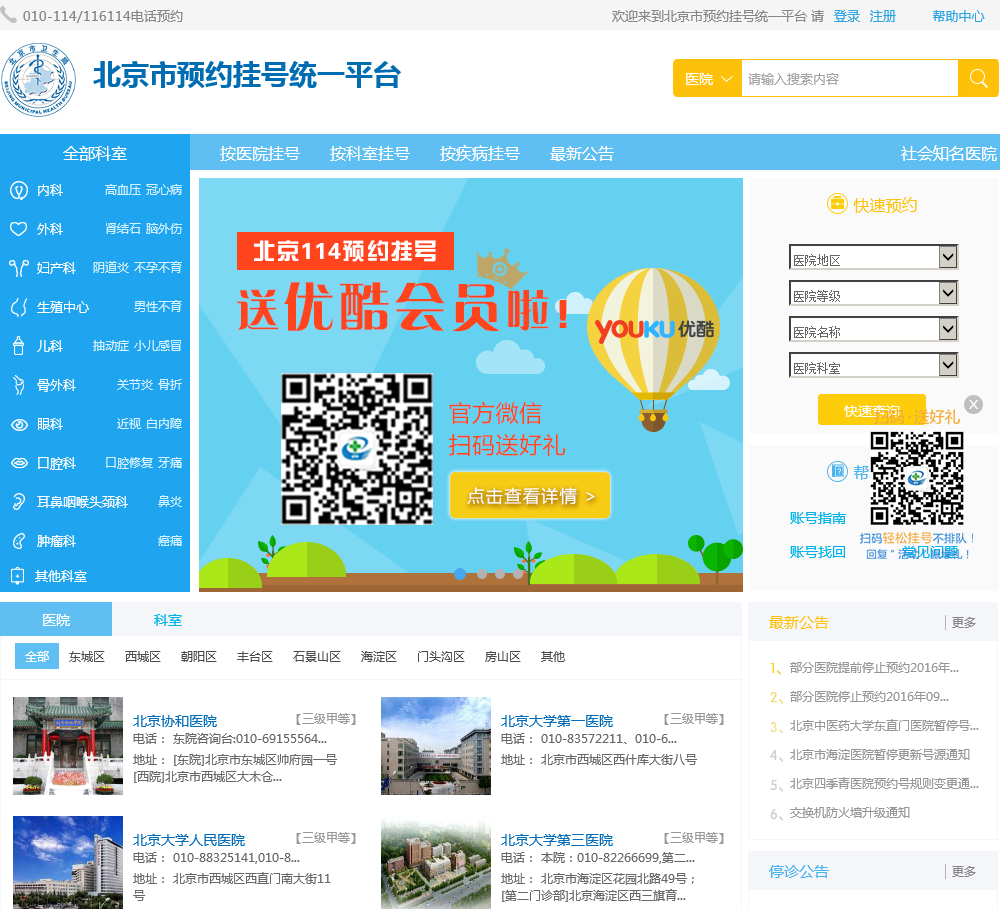
Task: Filter hospitals by 朝阳区
Action: coord(198,656)
